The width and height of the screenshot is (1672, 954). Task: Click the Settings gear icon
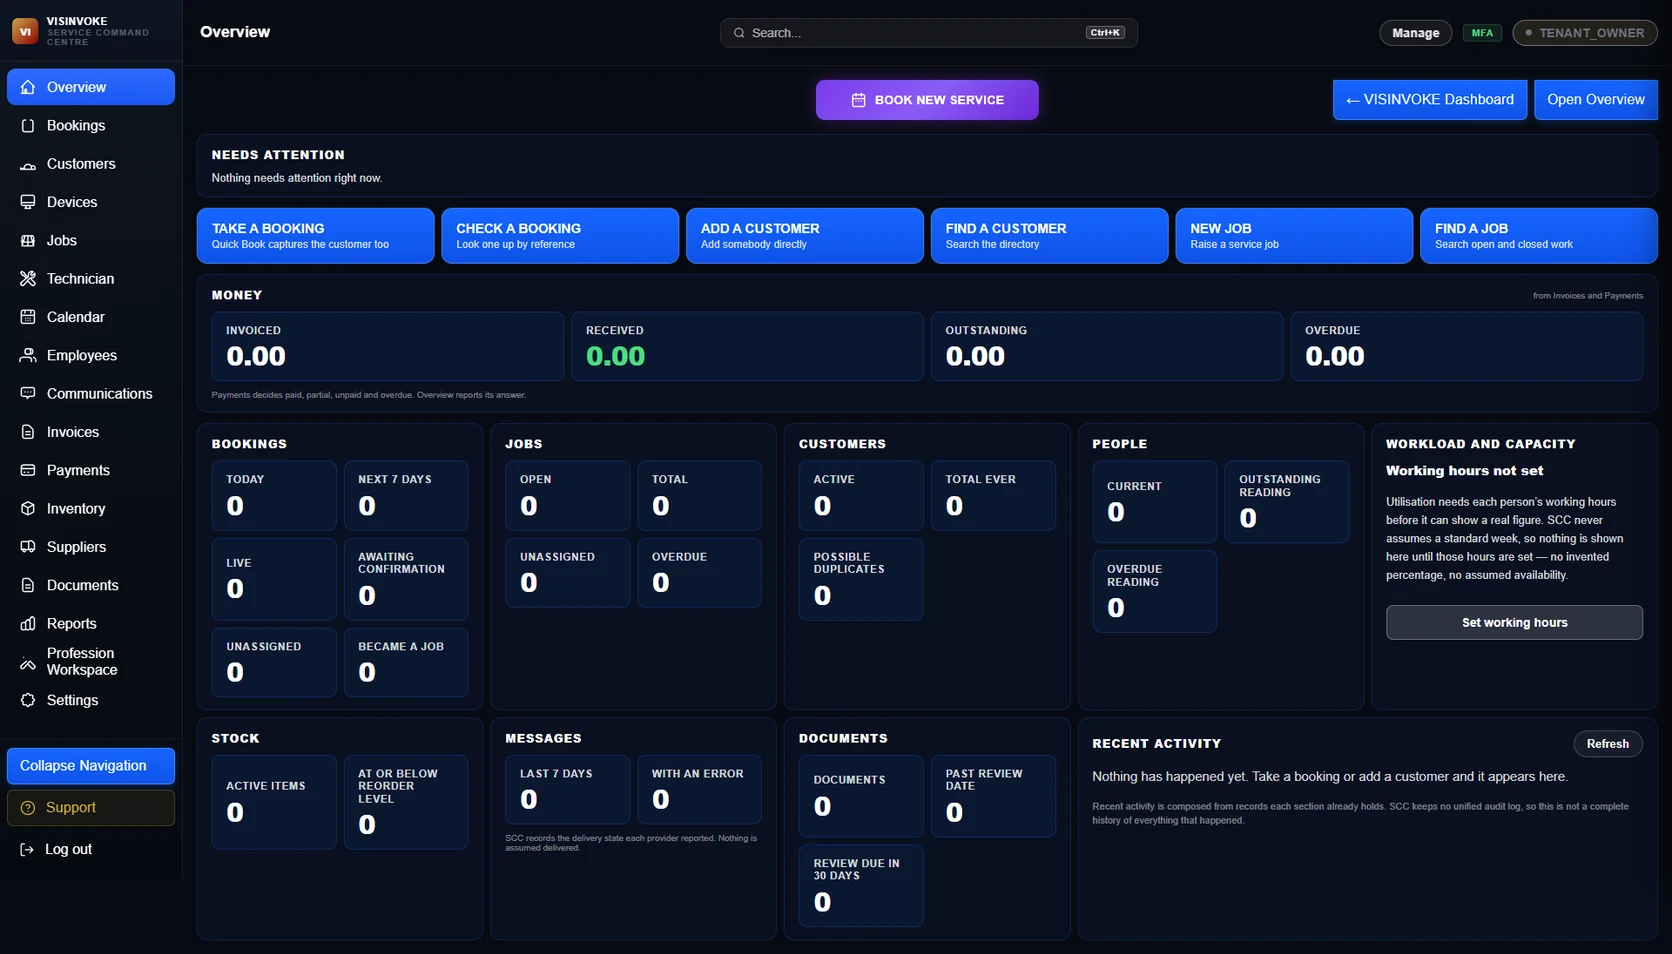click(x=28, y=700)
